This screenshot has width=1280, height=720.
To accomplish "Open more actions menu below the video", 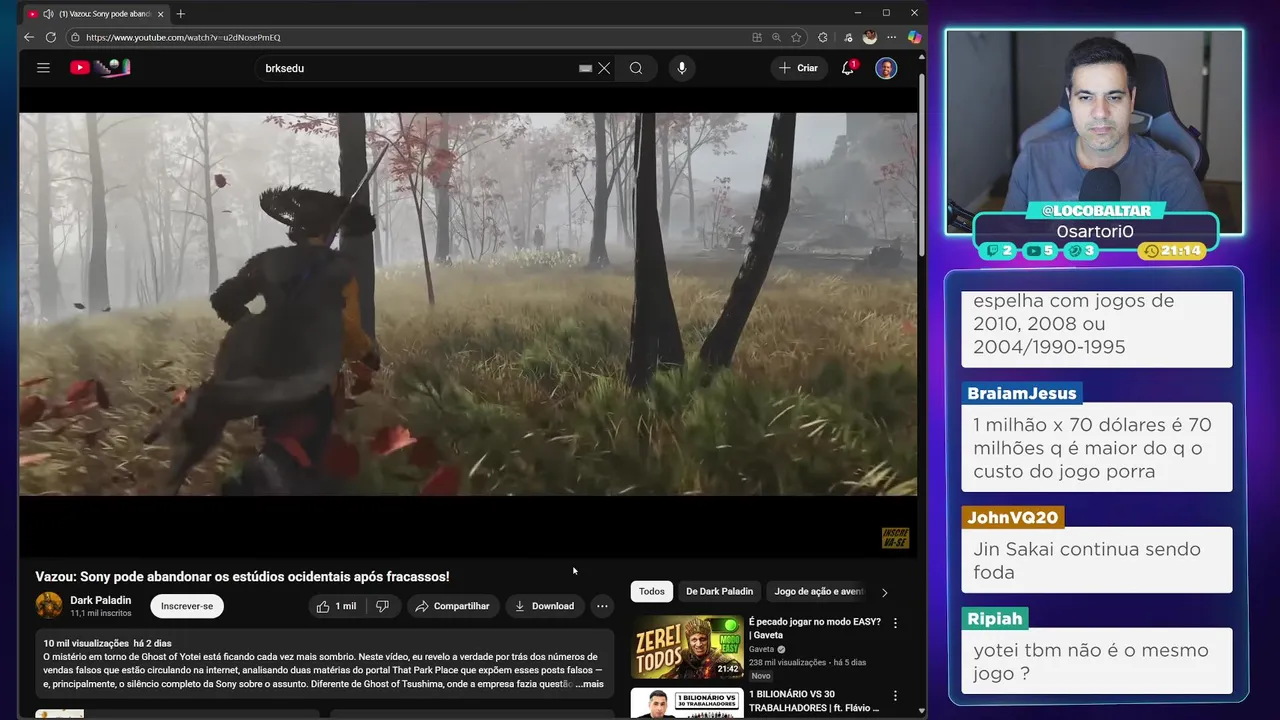I will coord(602,606).
